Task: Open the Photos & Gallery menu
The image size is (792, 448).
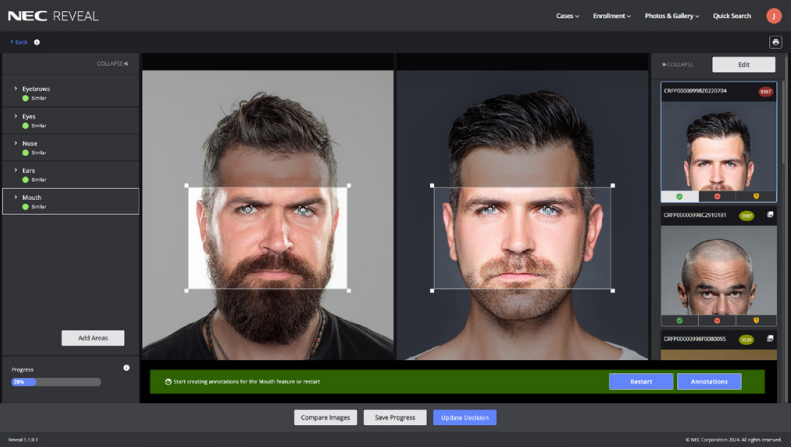Action: pyautogui.click(x=672, y=16)
